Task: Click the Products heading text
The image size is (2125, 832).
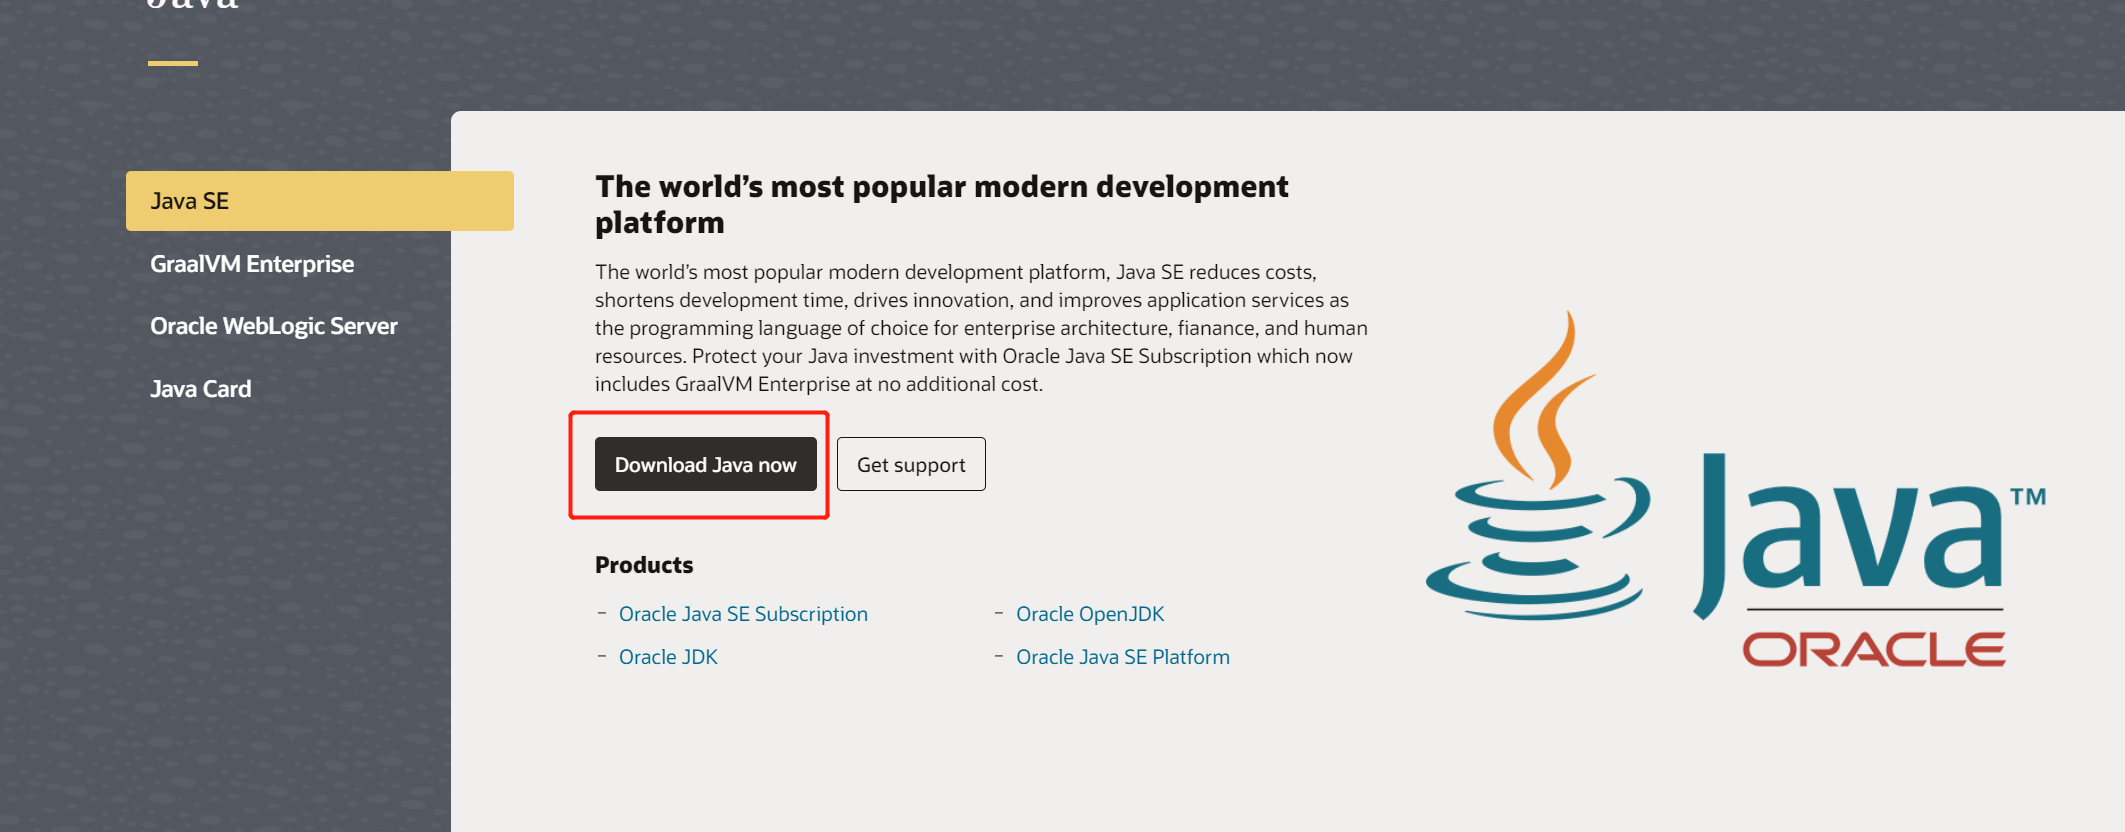Action: 644,565
